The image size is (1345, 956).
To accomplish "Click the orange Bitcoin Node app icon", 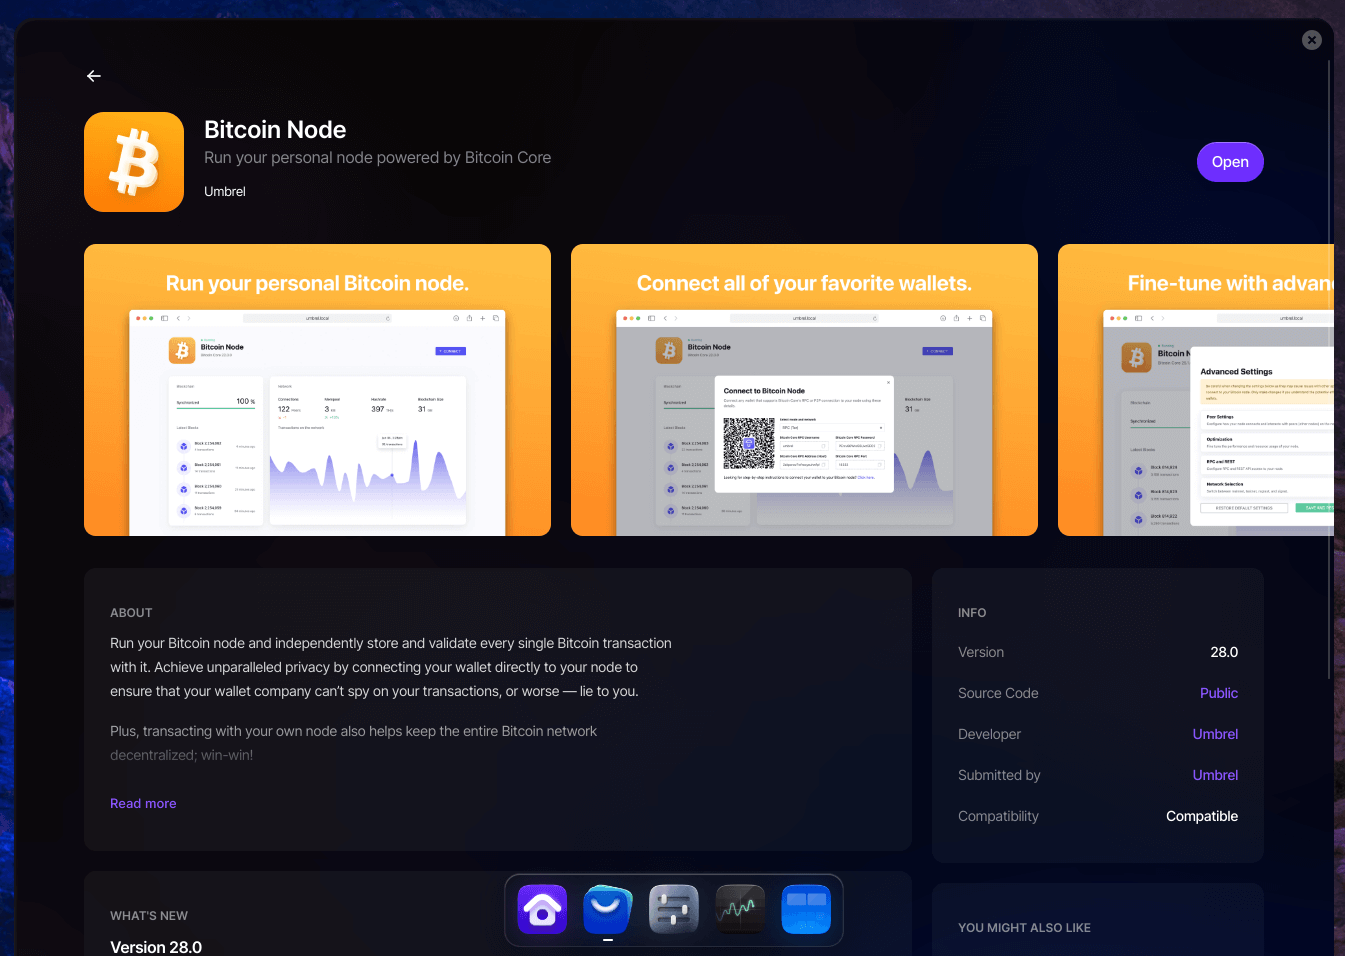I will [x=134, y=162].
